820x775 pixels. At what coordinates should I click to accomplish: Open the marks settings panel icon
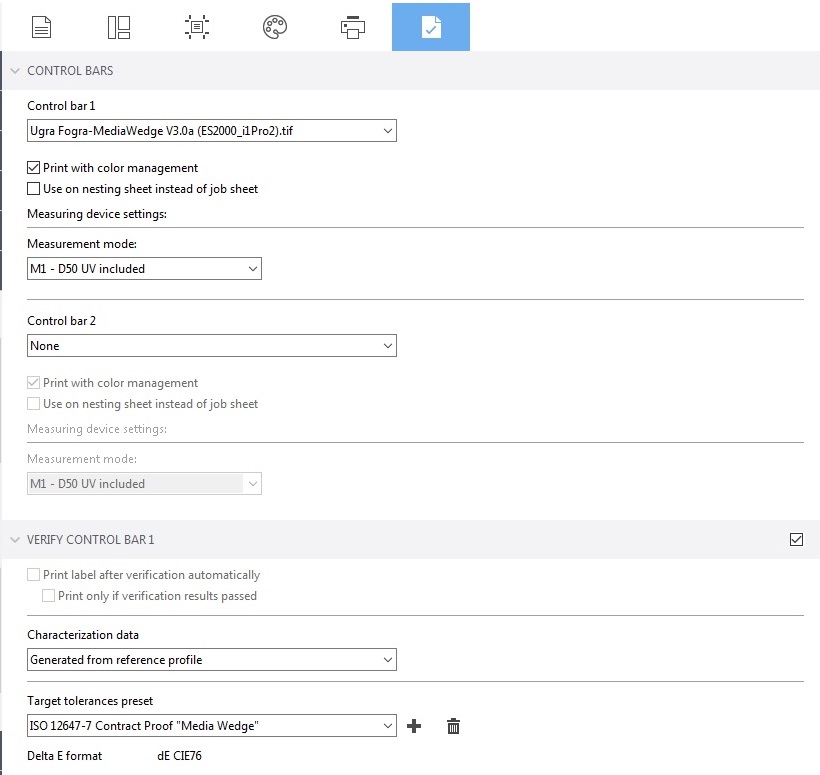pos(197,26)
